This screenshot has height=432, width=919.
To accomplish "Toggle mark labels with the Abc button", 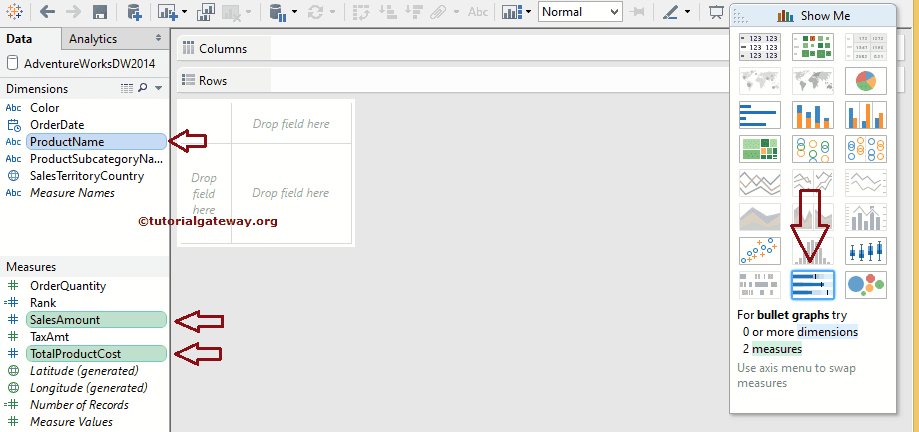I will pos(478,12).
